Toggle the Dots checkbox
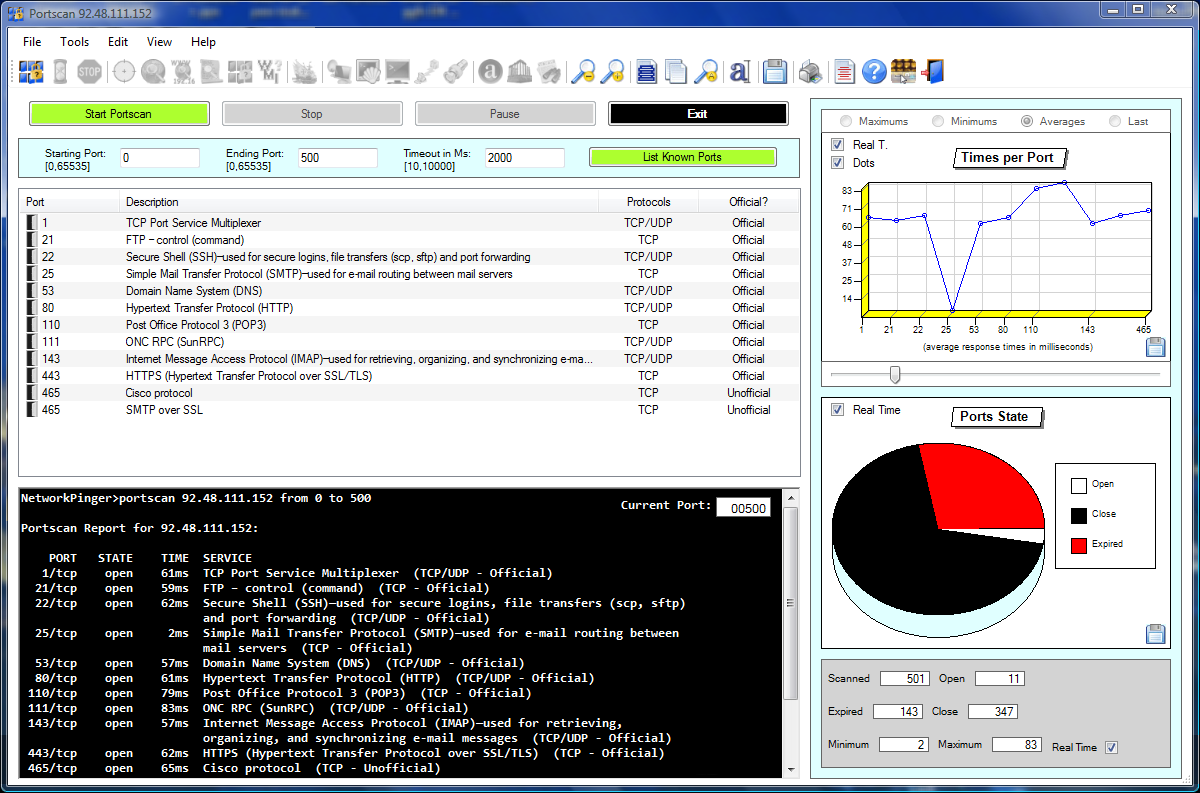This screenshot has width=1200, height=793. (837, 162)
